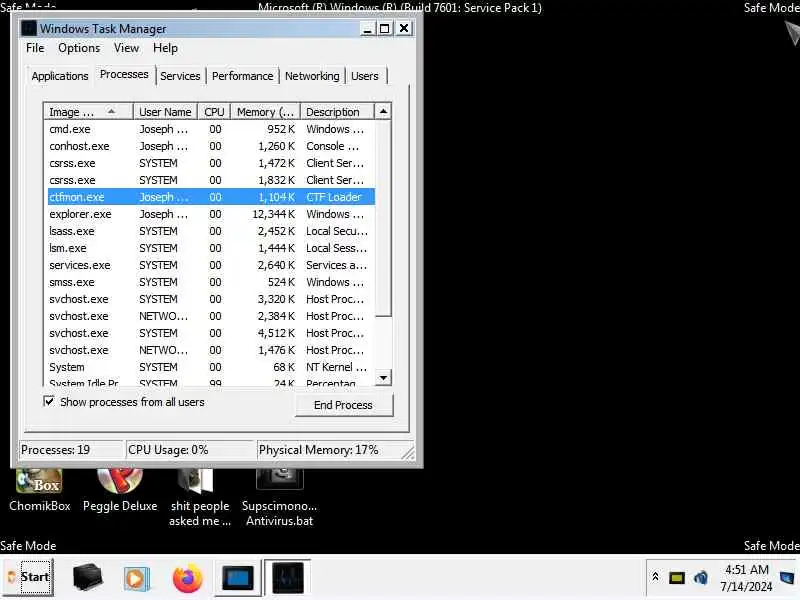Select the smss.exe process row

[211, 282]
